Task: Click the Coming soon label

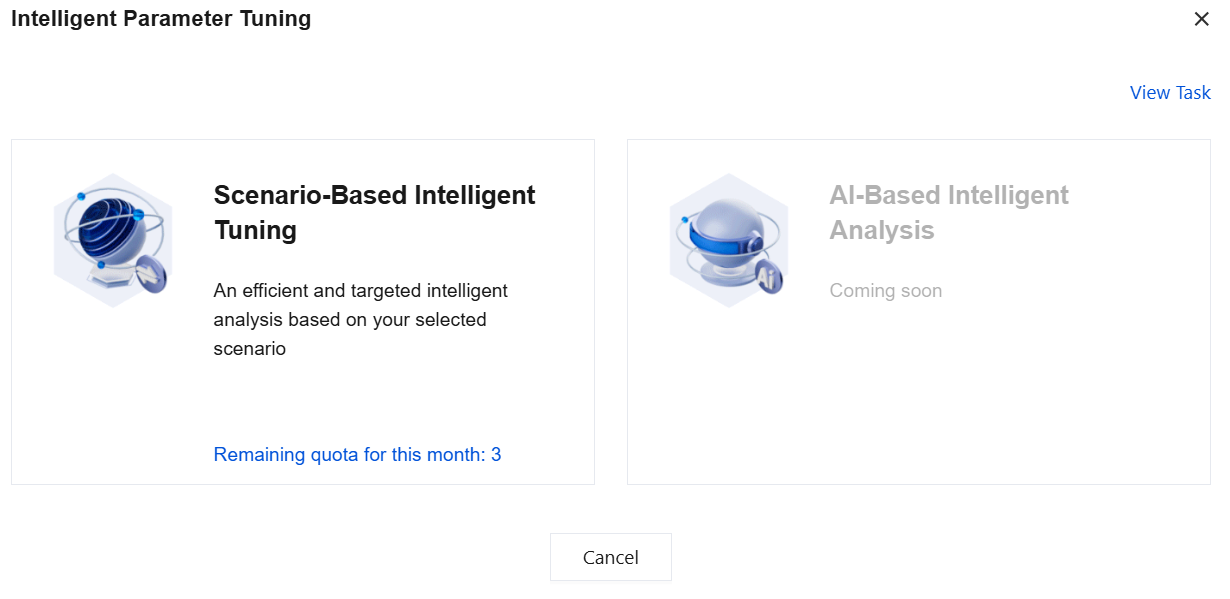Action: click(x=885, y=291)
